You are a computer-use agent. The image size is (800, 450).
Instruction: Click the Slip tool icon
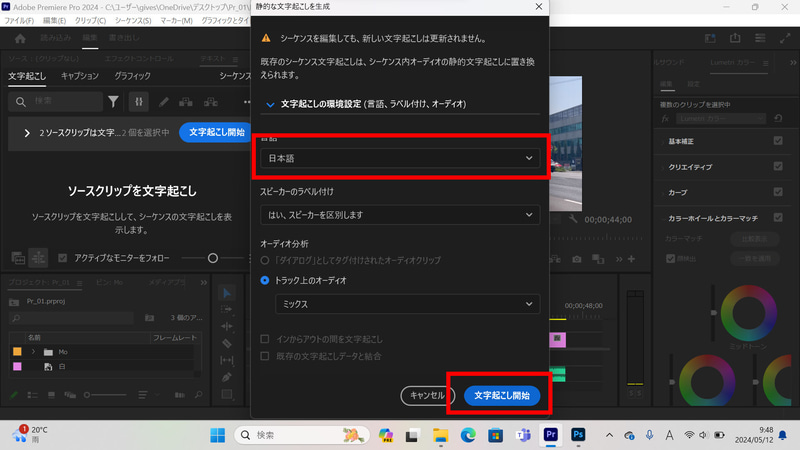tap(227, 360)
